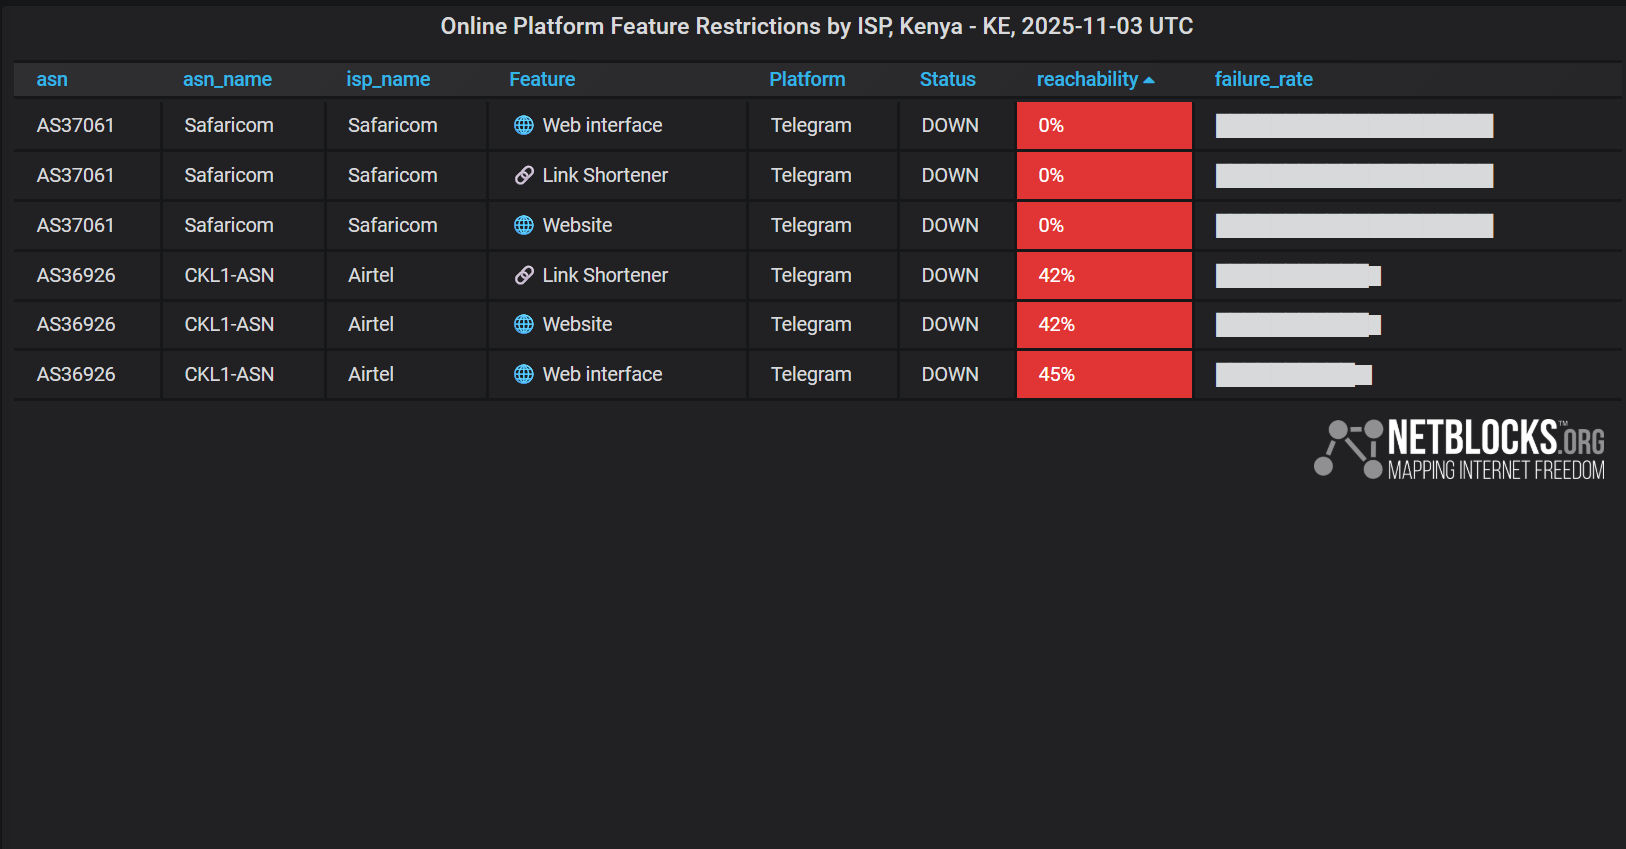Sort table by asn column header
The image size is (1626, 849).
point(52,79)
